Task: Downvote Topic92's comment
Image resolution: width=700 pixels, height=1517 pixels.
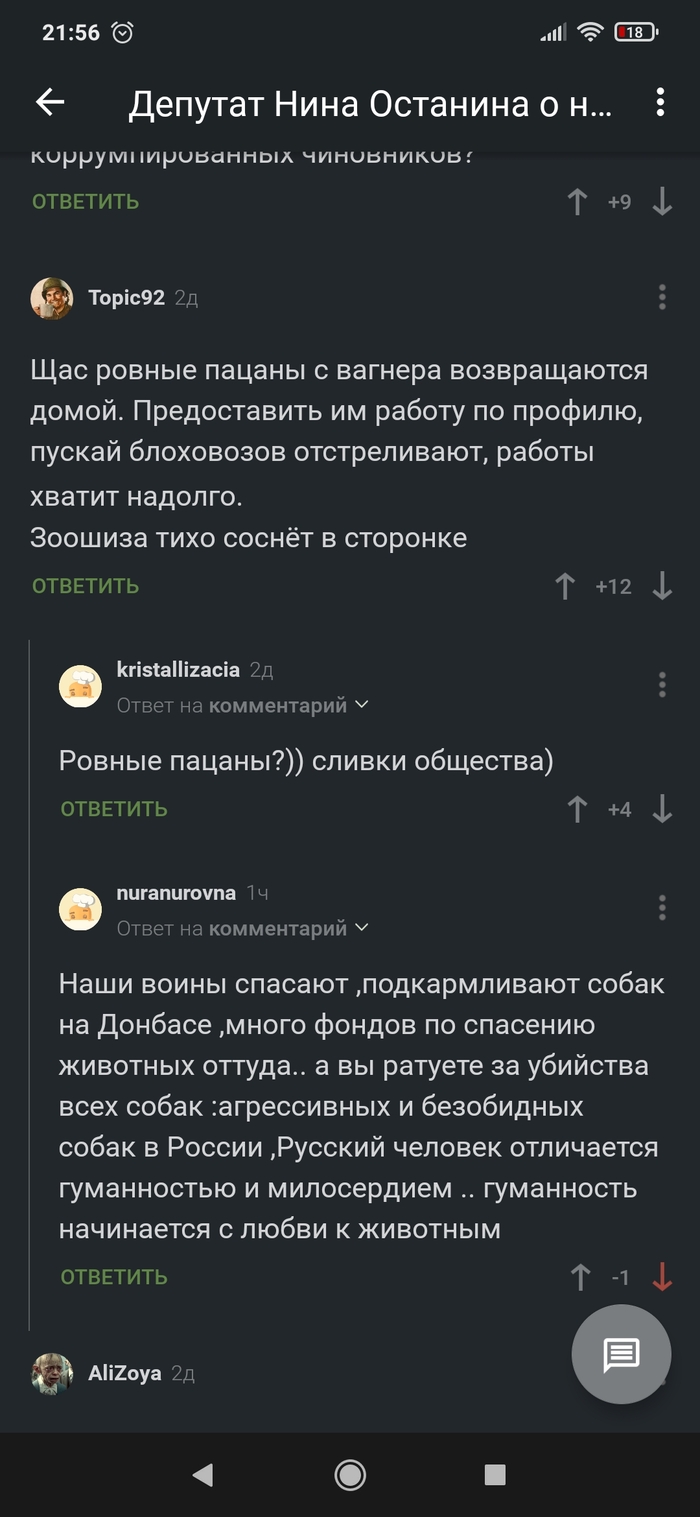Action: pyautogui.click(x=662, y=586)
